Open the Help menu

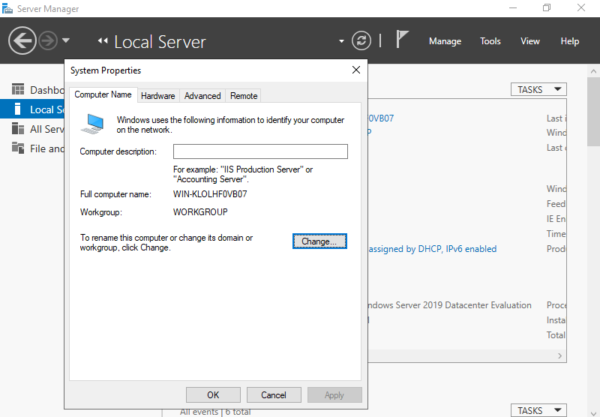pyautogui.click(x=569, y=41)
